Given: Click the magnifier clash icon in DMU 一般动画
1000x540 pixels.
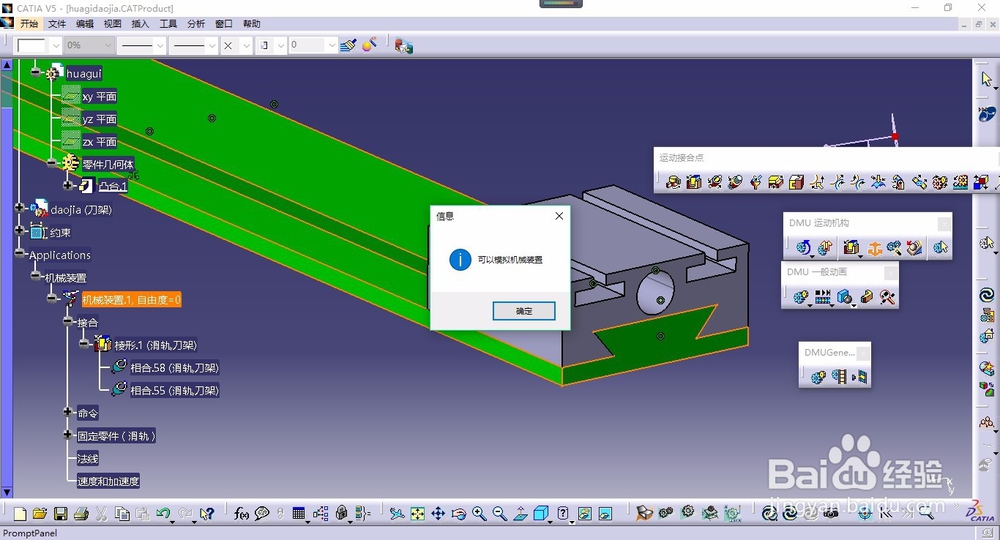Looking at the screenshot, I should (887, 296).
